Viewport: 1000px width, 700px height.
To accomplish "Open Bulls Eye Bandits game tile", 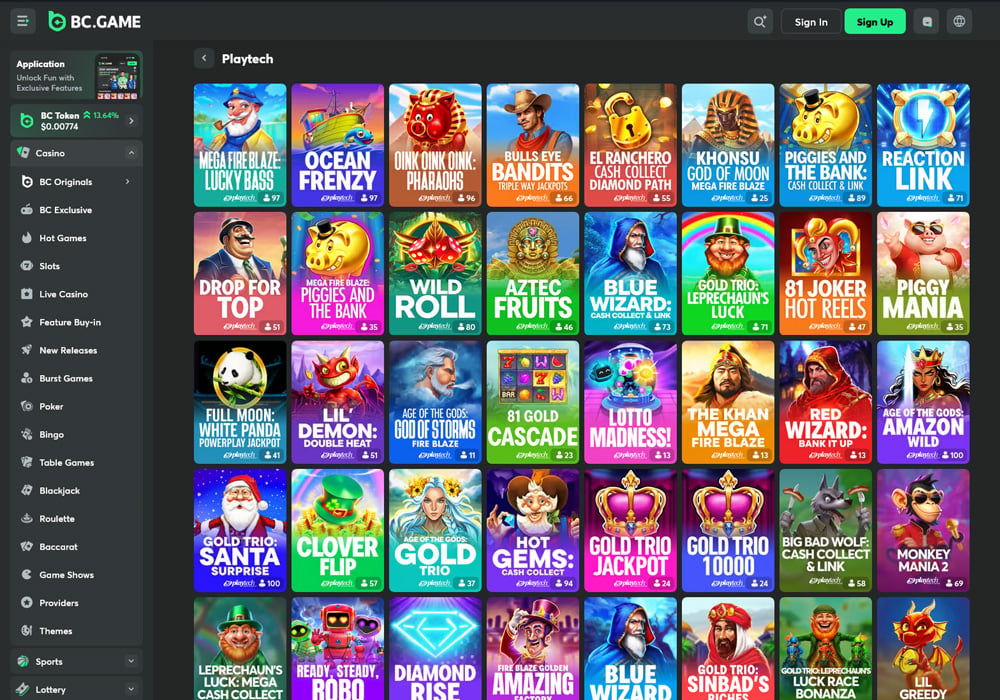I will (x=533, y=145).
